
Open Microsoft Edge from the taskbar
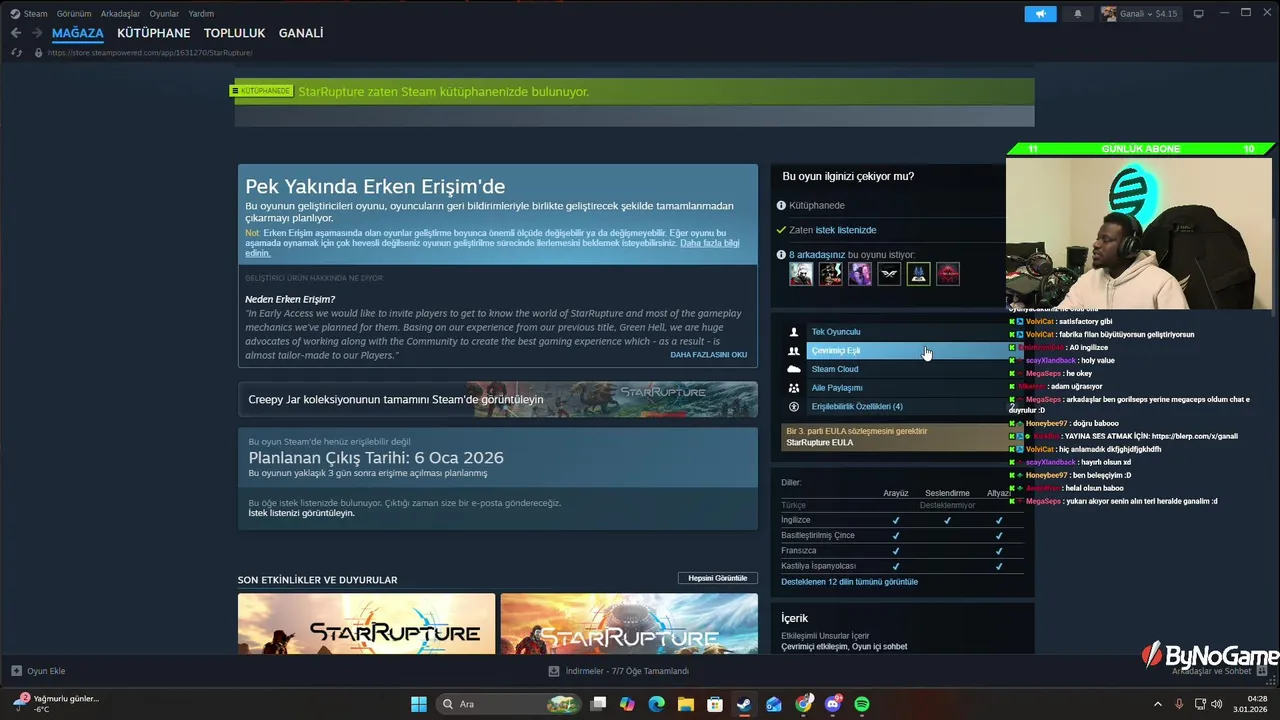pos(656,704)
